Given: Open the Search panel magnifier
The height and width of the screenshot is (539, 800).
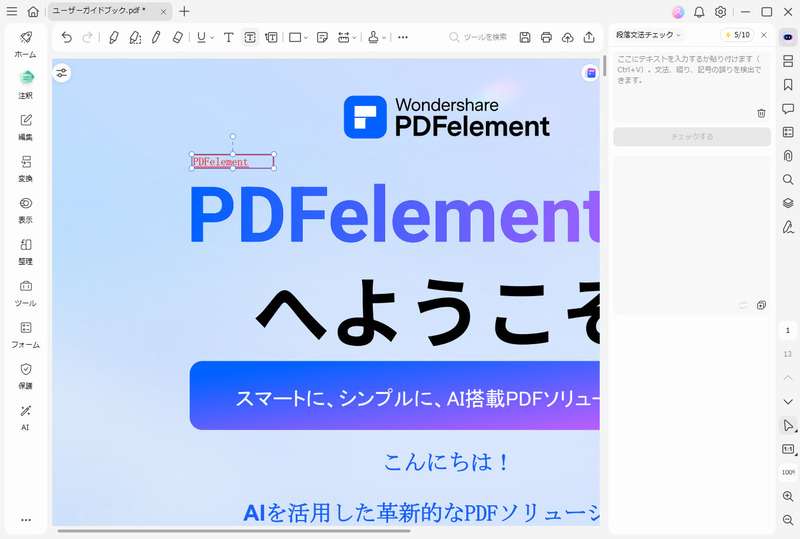Looking at the screenshot, I should click(788, 180).
